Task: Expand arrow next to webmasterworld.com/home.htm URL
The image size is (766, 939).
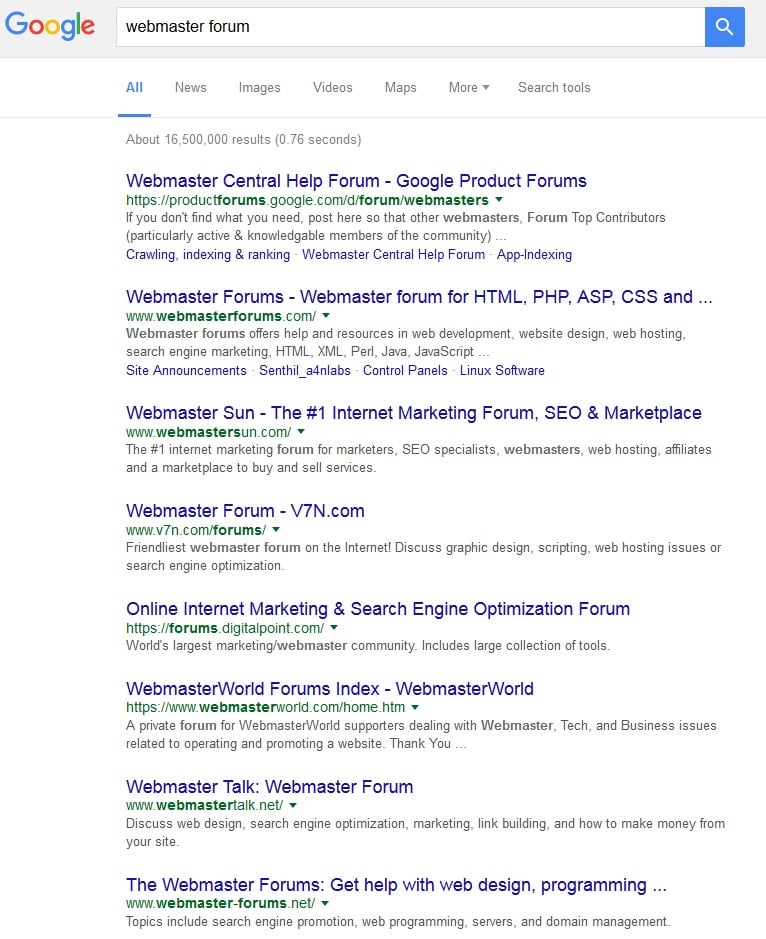Action: point(415,707)
